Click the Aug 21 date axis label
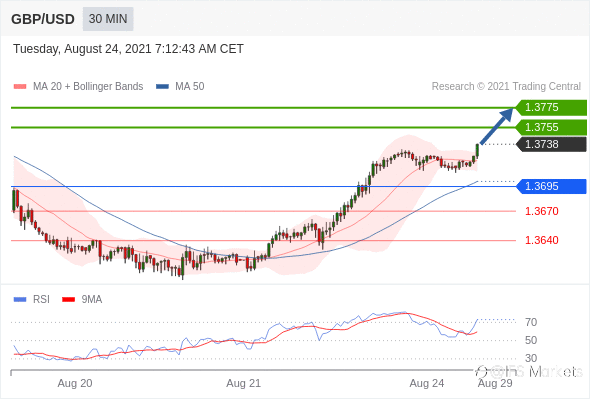The width and height of the screenshot is (590, 400). (243, 383)
